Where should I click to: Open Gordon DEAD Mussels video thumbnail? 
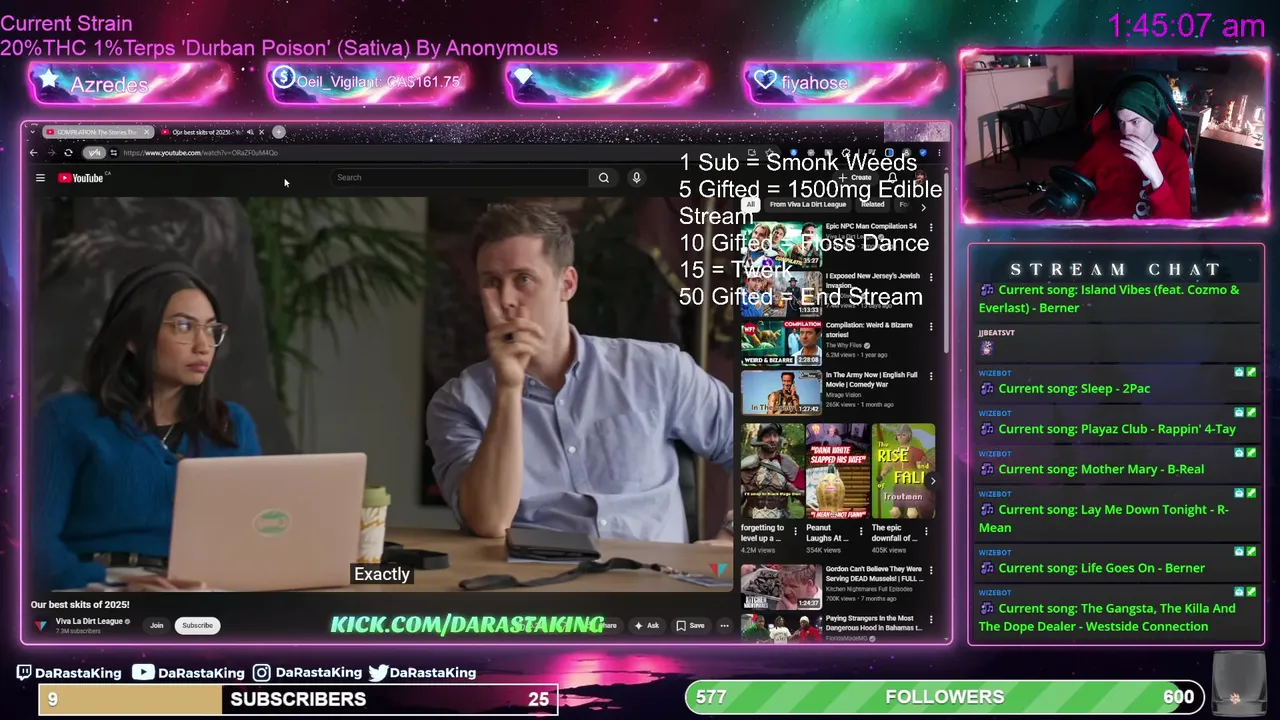781,587
